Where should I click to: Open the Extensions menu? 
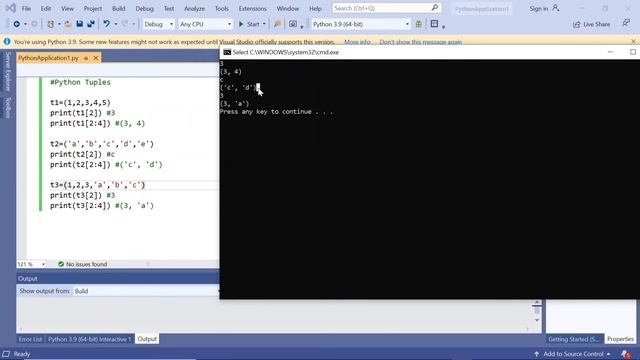(253, 9)
